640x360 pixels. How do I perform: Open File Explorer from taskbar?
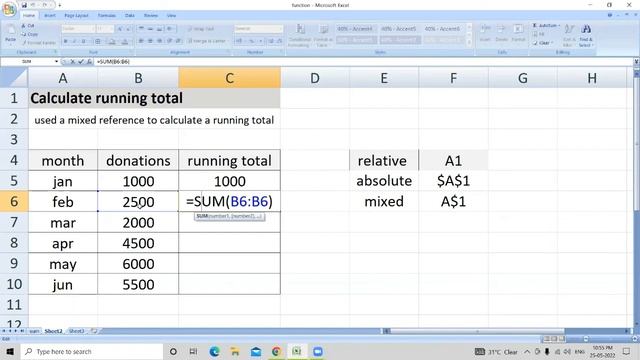click(235, 351)
